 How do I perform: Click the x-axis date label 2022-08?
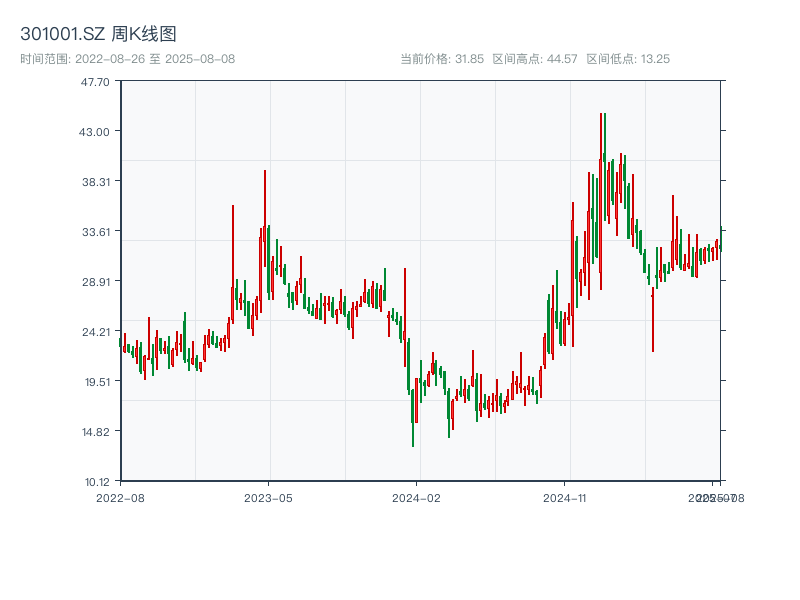click(x=120, y=498)
